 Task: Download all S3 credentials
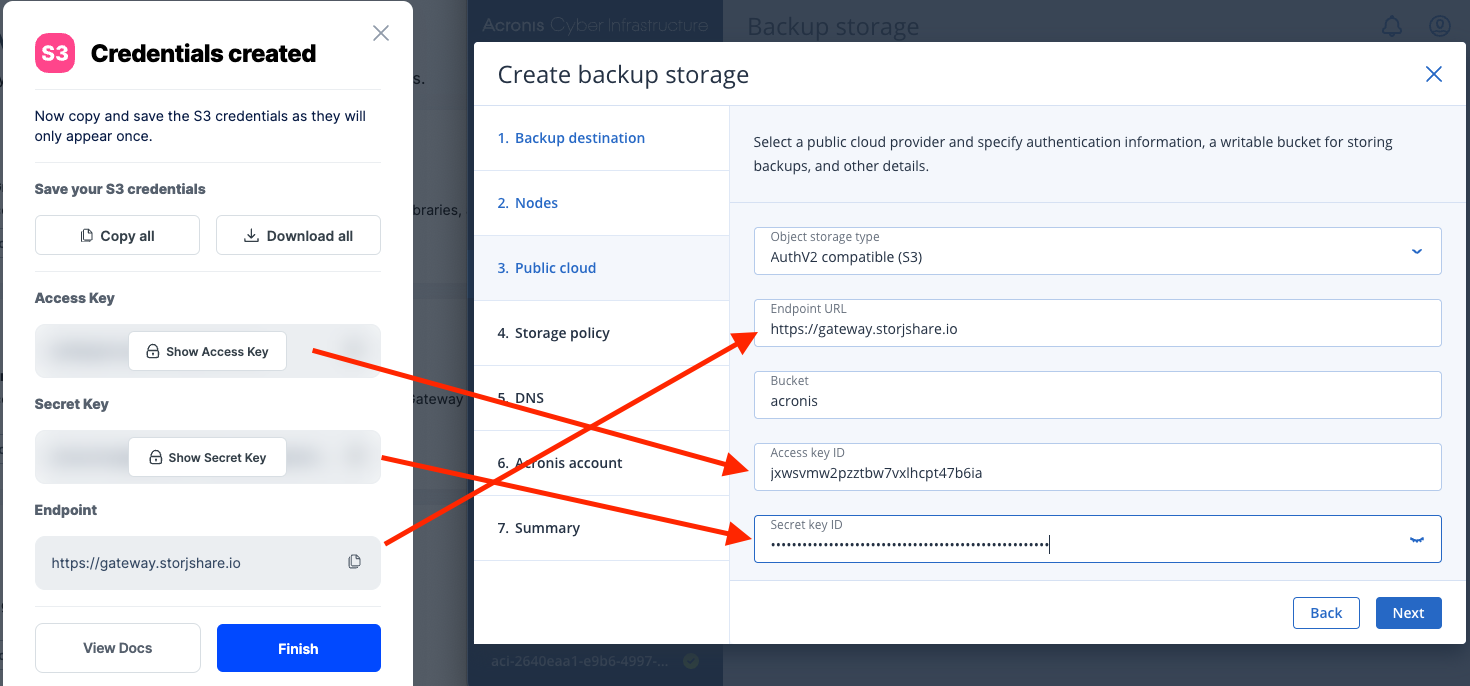(x=299, y=236)
